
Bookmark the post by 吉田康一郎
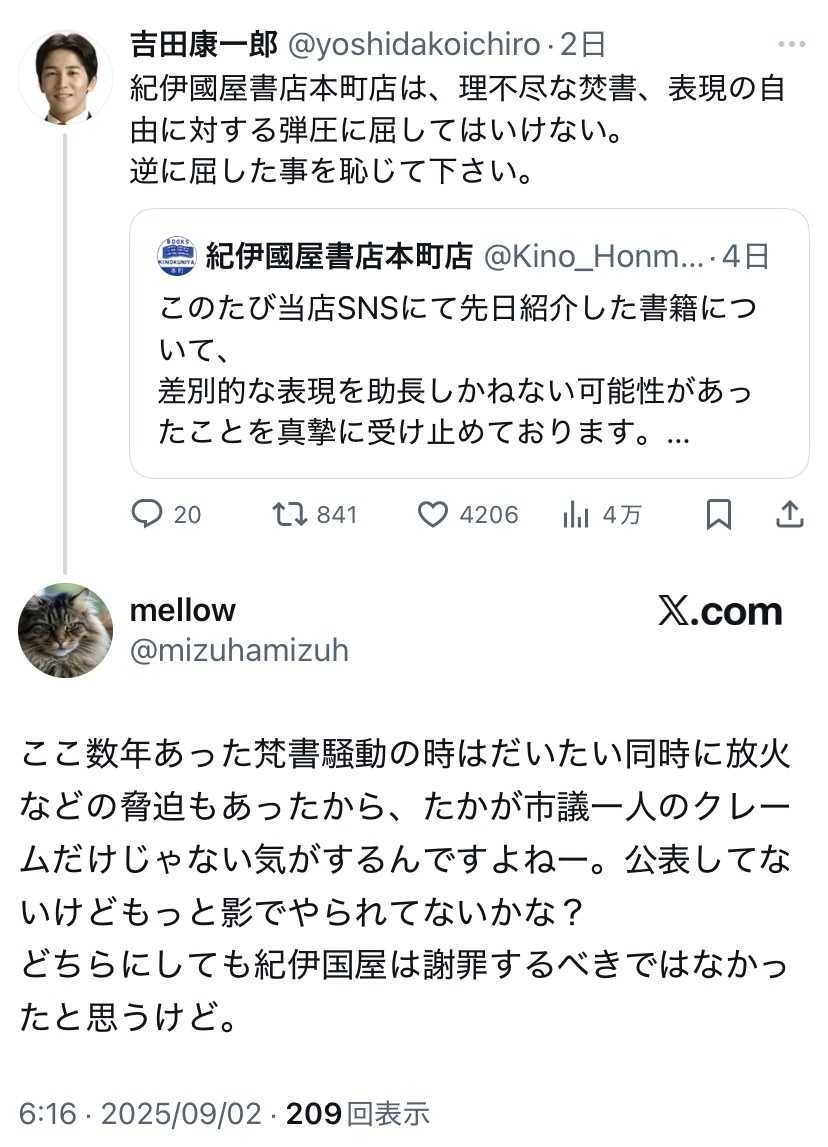tap(718, 514)
